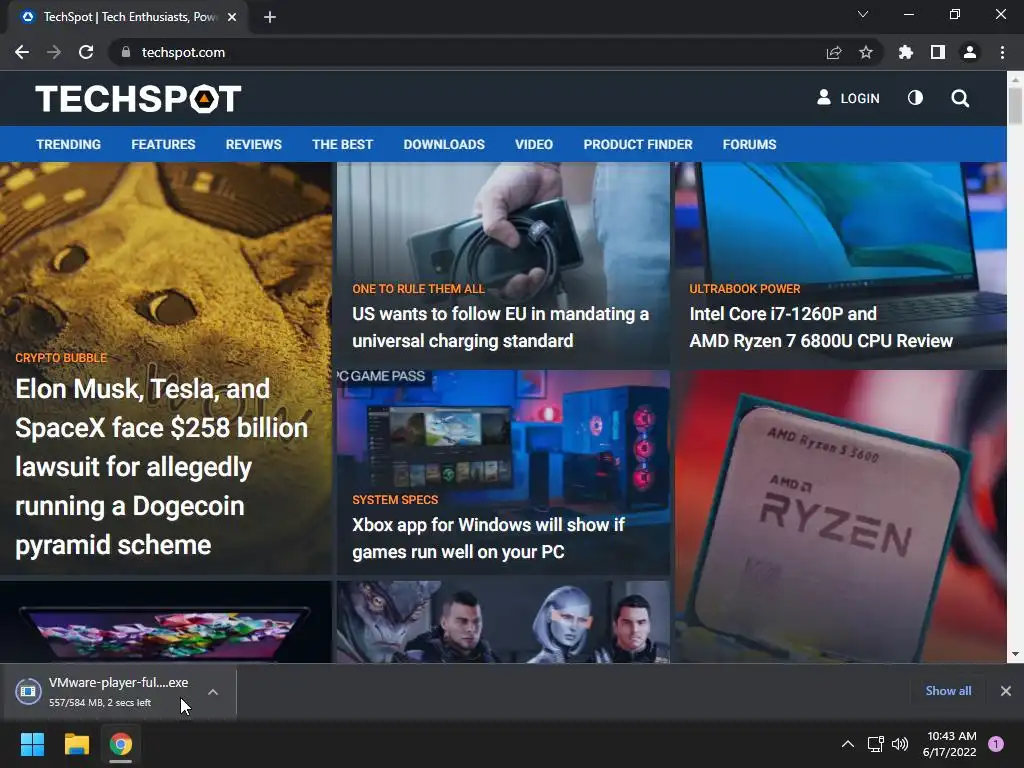The height and width of the screenshot is (768, 1024).
Task: Open TechSpot site search
Action: (x=960, y=99)
